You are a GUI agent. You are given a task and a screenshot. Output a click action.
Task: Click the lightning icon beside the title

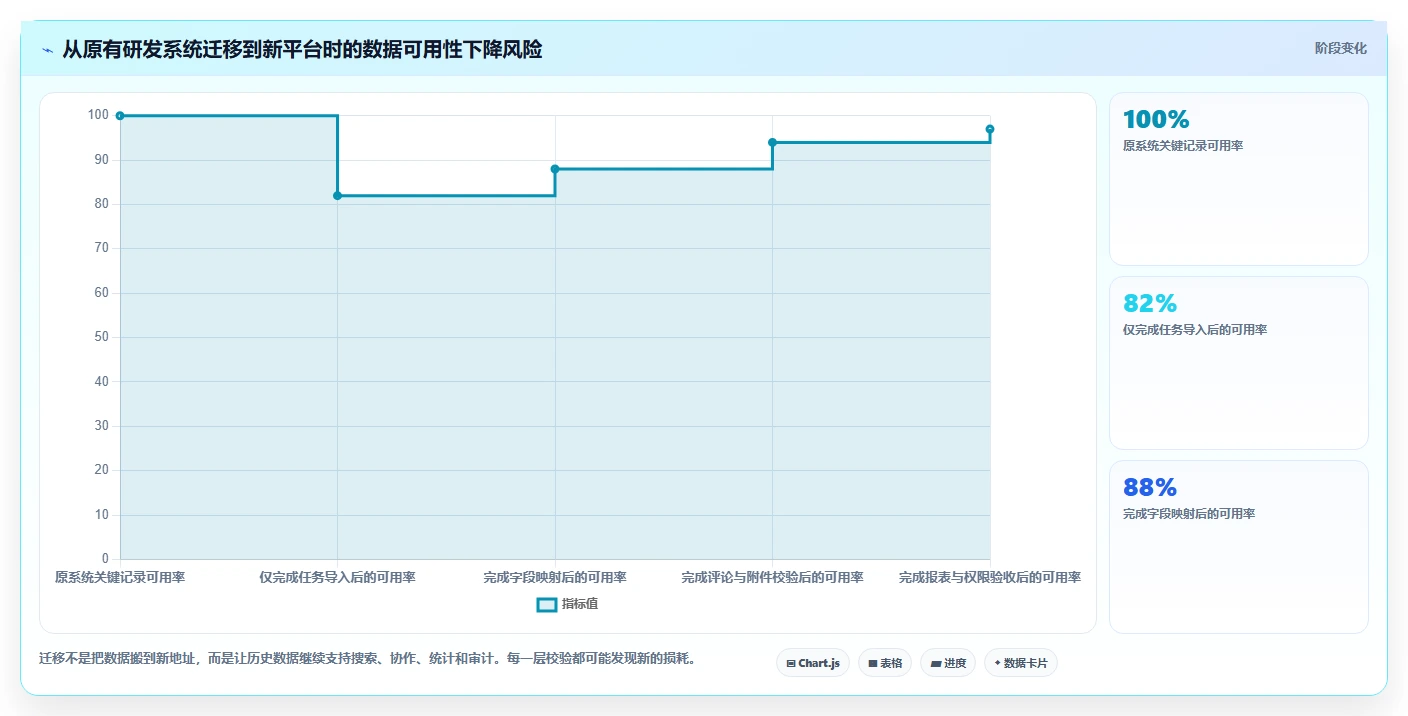pyautogui.click(x=48, y=50)
